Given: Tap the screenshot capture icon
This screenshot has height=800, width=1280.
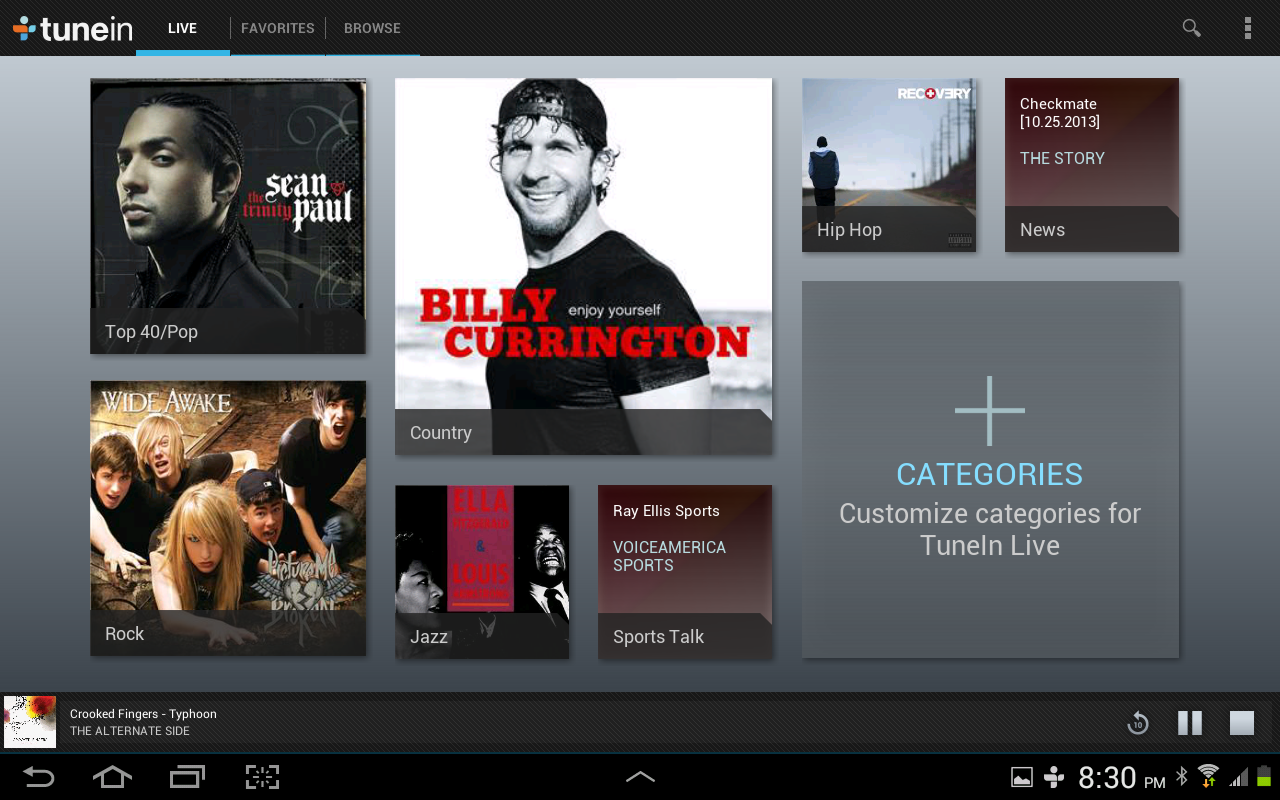Looking at the screenshot, I should point(262,777).
